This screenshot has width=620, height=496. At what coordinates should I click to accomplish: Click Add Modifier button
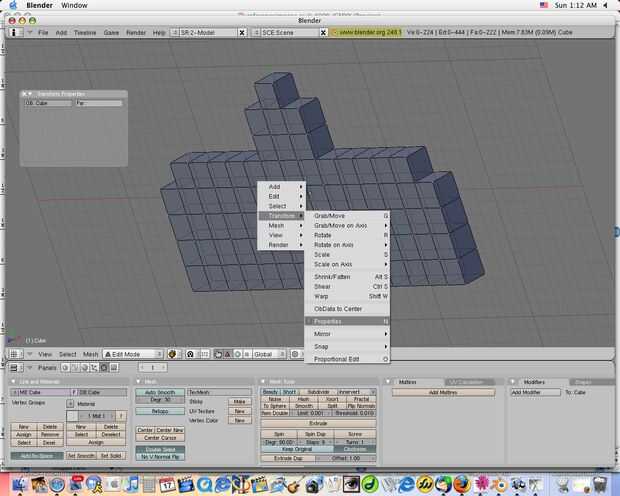point(536,392)
